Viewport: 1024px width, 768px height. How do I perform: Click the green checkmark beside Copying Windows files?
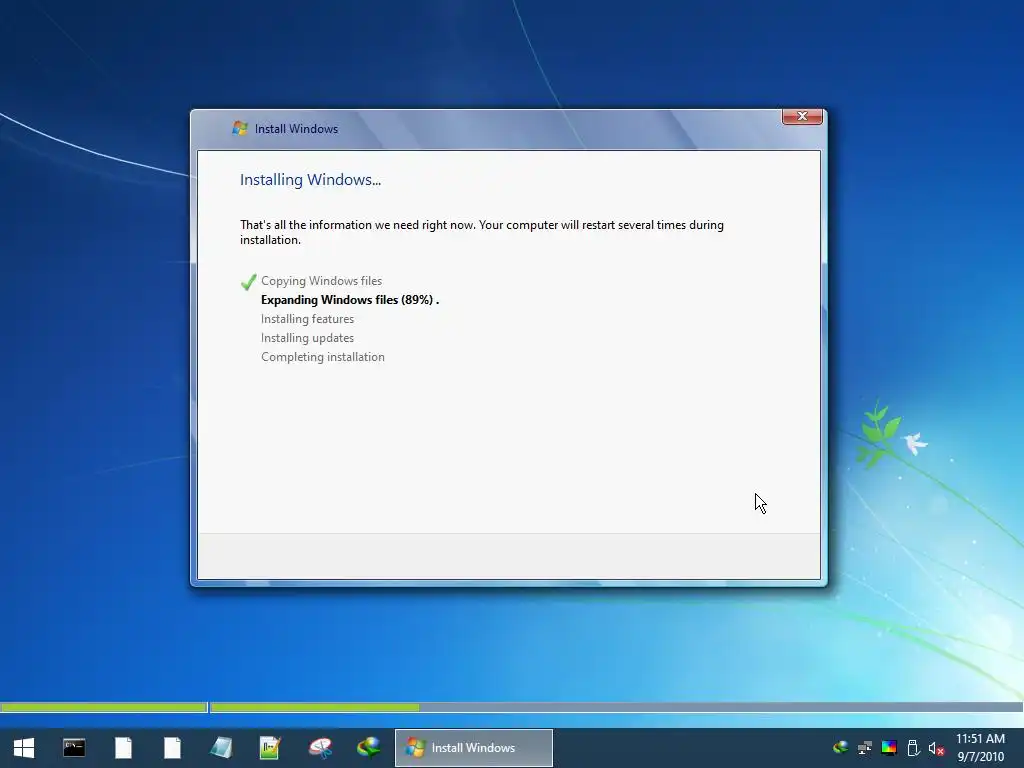[248, 281]
